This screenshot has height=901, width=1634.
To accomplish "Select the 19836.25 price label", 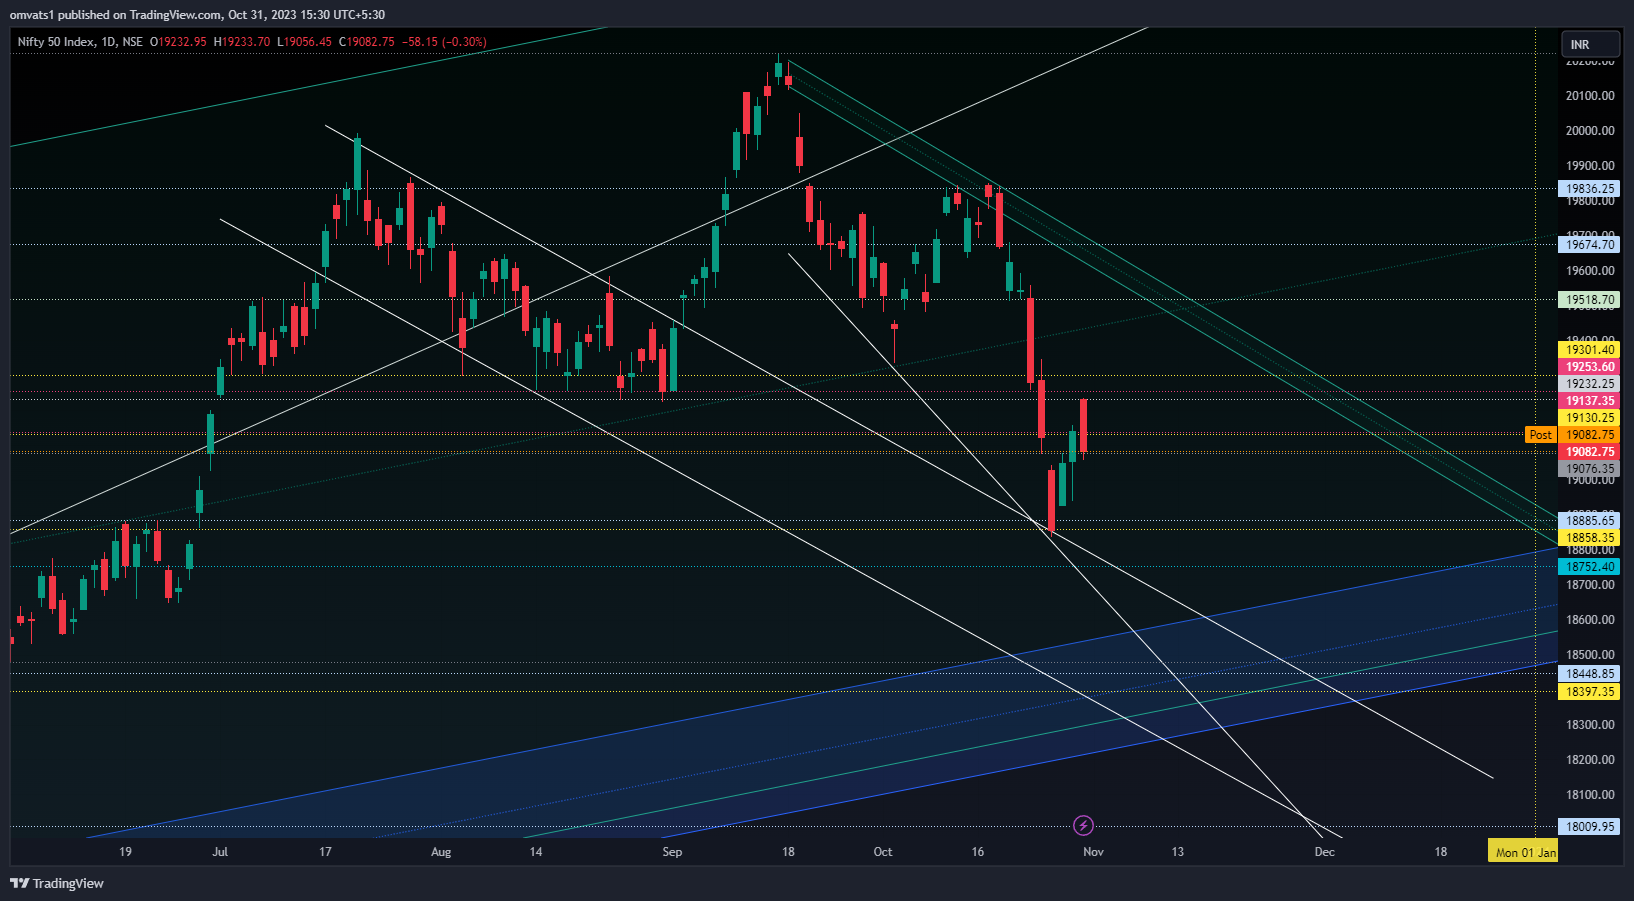I will [x=1589, y=188].
